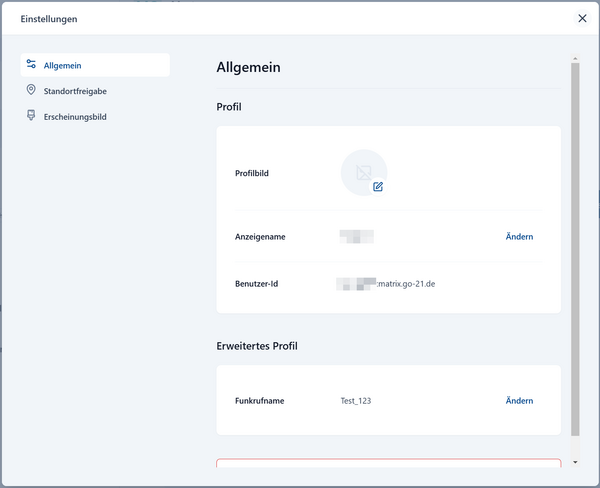The height and width of the screenshot is (488, 600).
Task: Close the Einstellungen dialog
Action: tap(583, 18)
